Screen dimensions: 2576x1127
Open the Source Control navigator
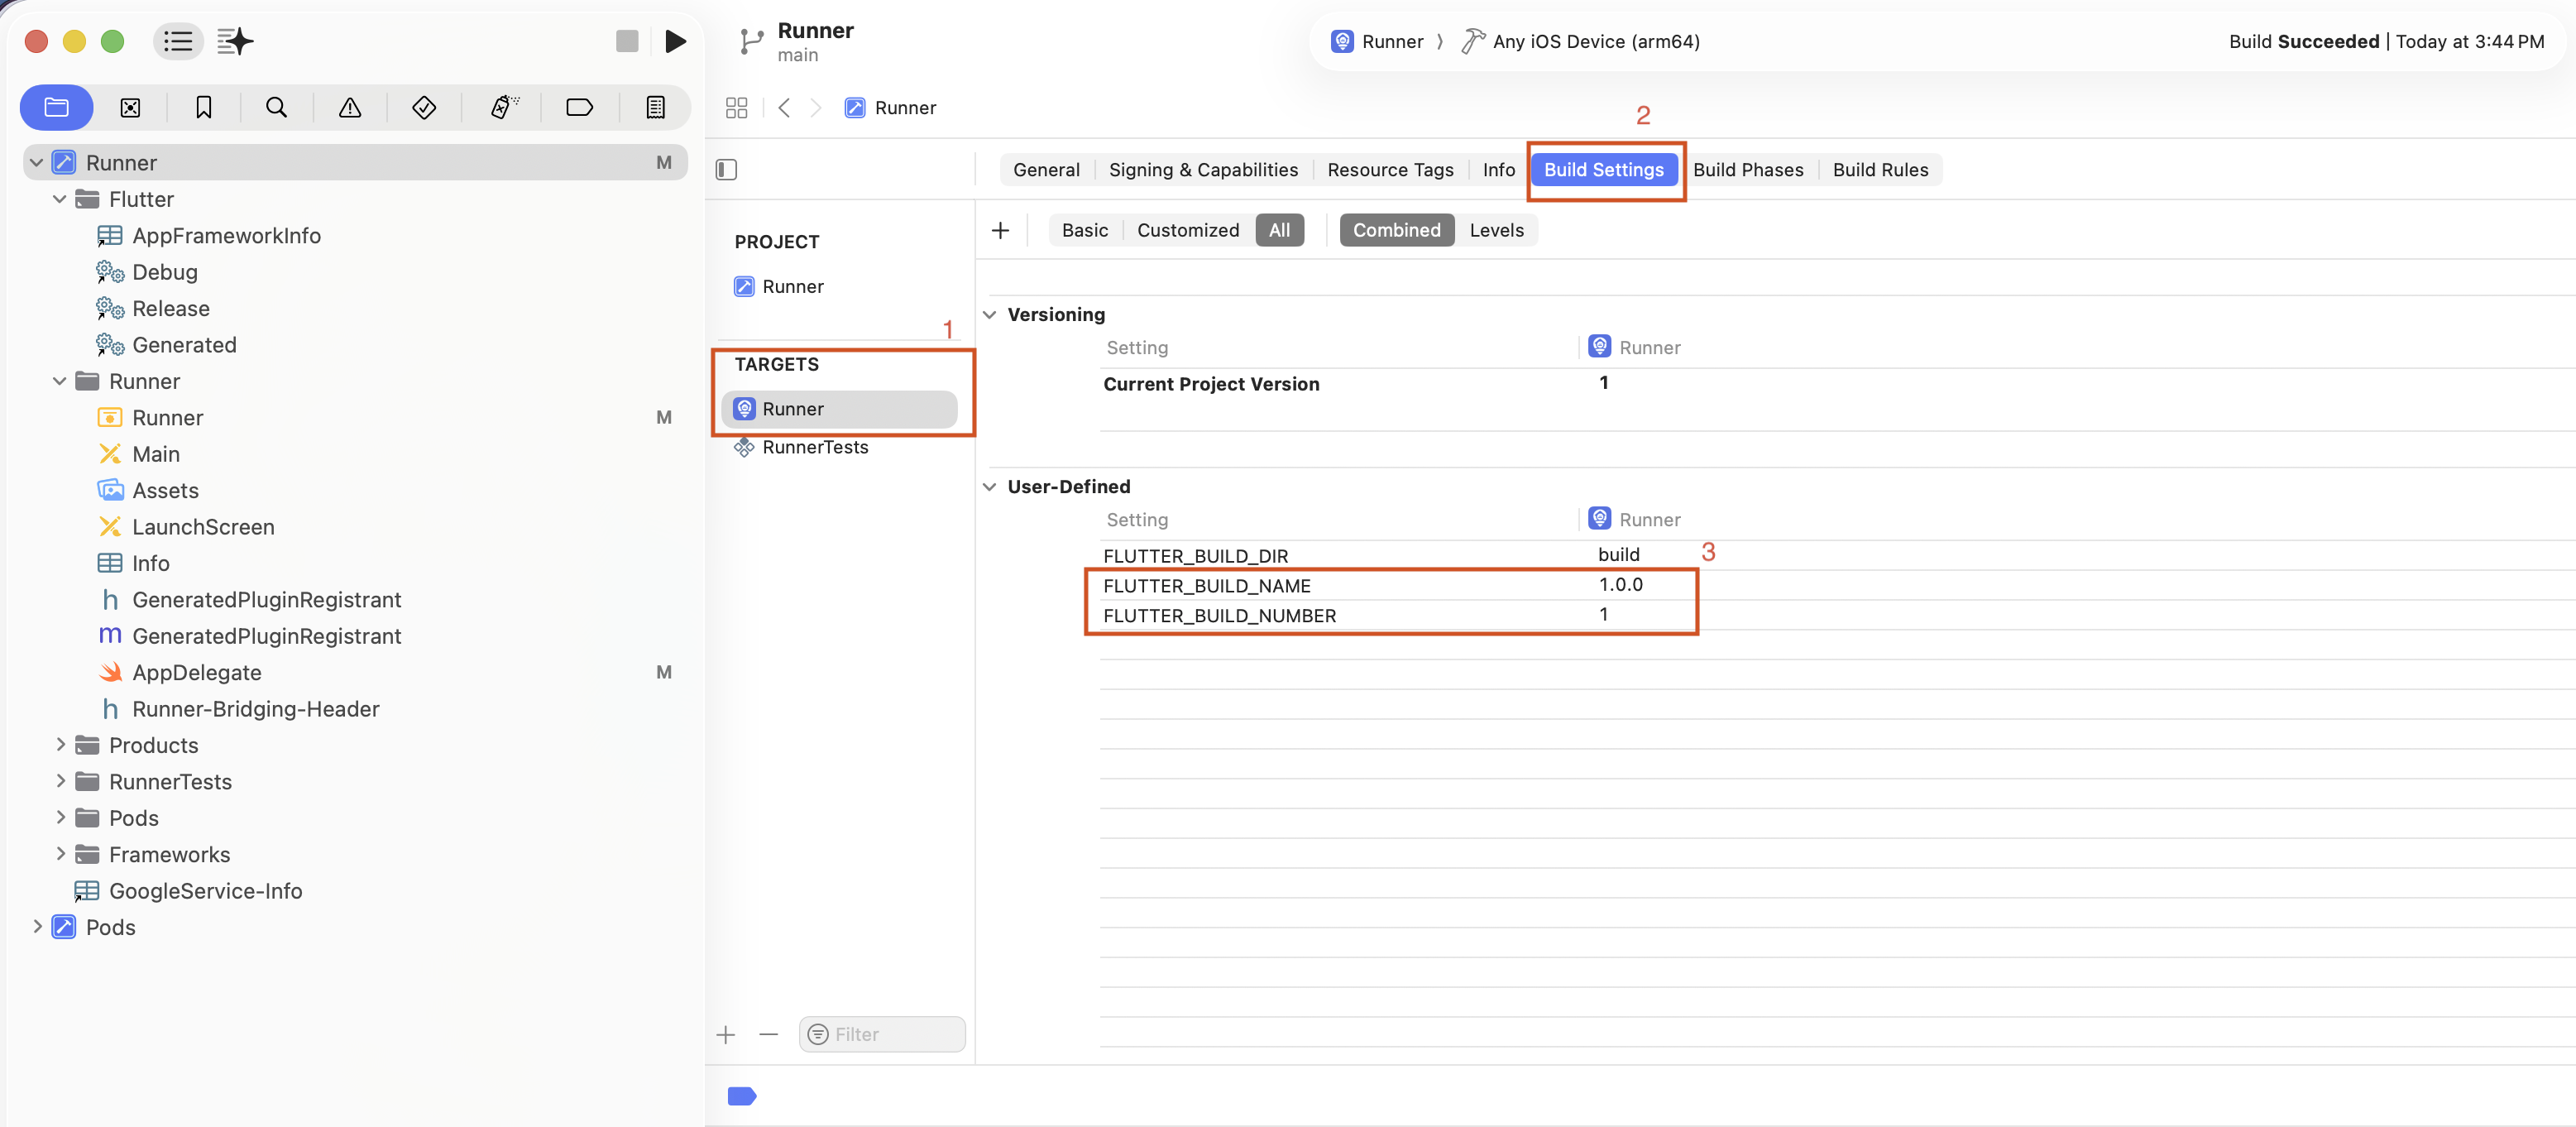130,107
